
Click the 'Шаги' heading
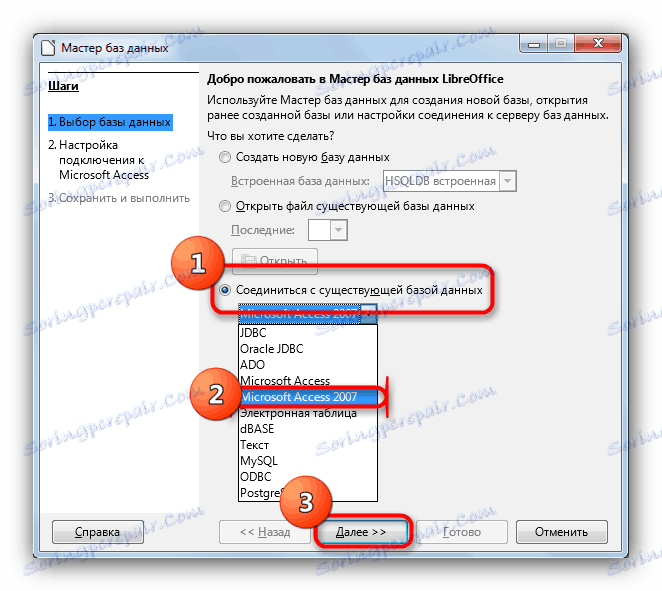click(63, 86)
